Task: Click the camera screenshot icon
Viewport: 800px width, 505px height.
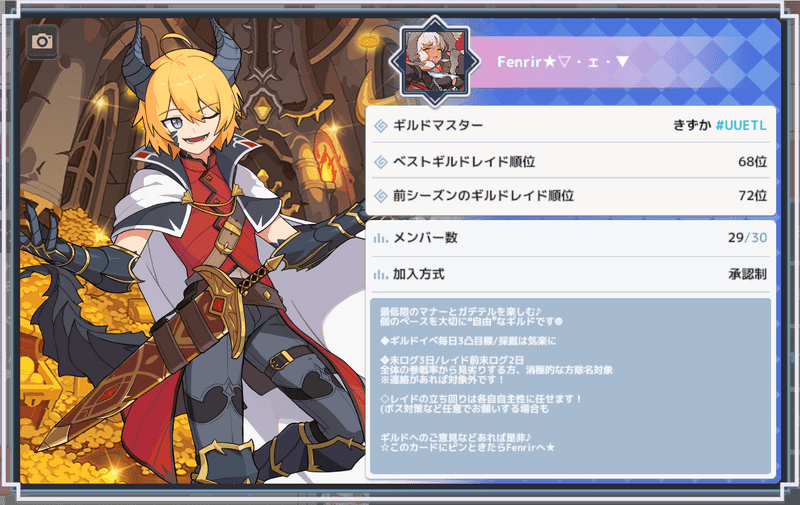Action: click(42, 41)
